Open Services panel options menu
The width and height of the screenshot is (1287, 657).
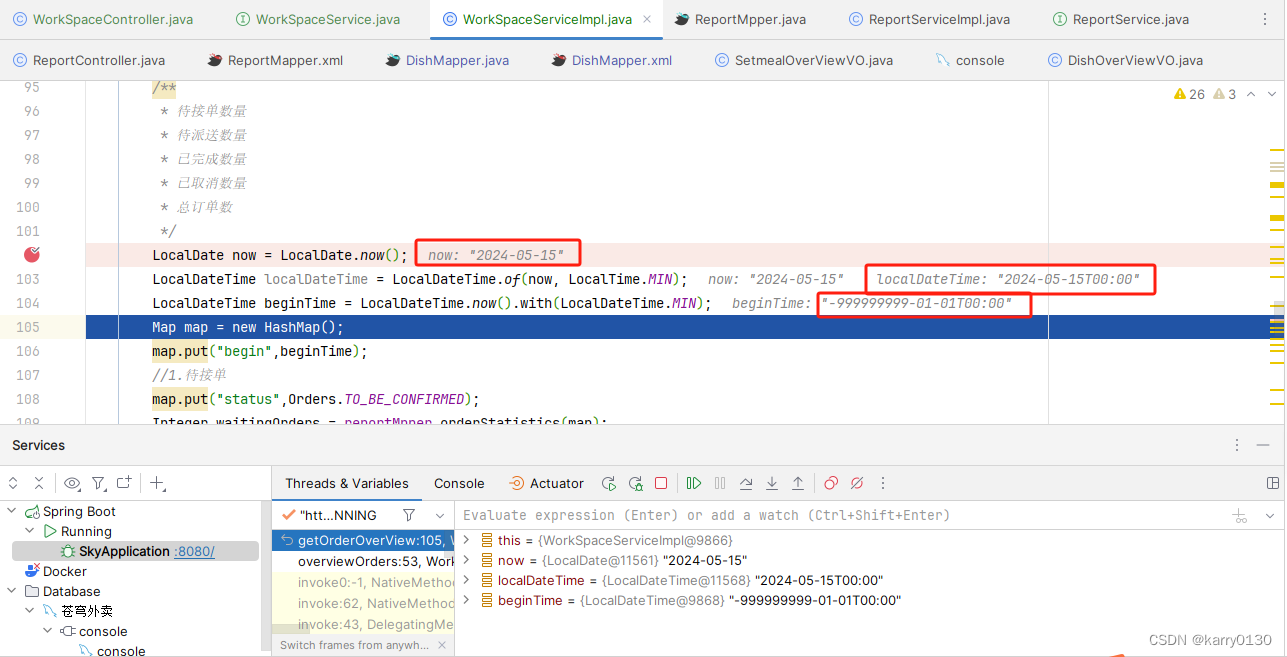[x=1239, y=445]
